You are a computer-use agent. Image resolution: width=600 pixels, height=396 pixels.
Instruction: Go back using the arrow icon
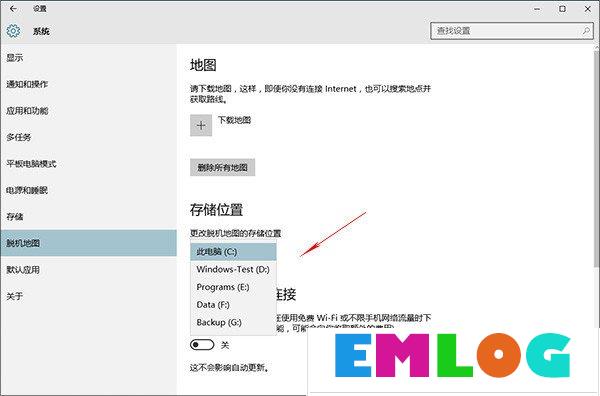tap(13, 8)
